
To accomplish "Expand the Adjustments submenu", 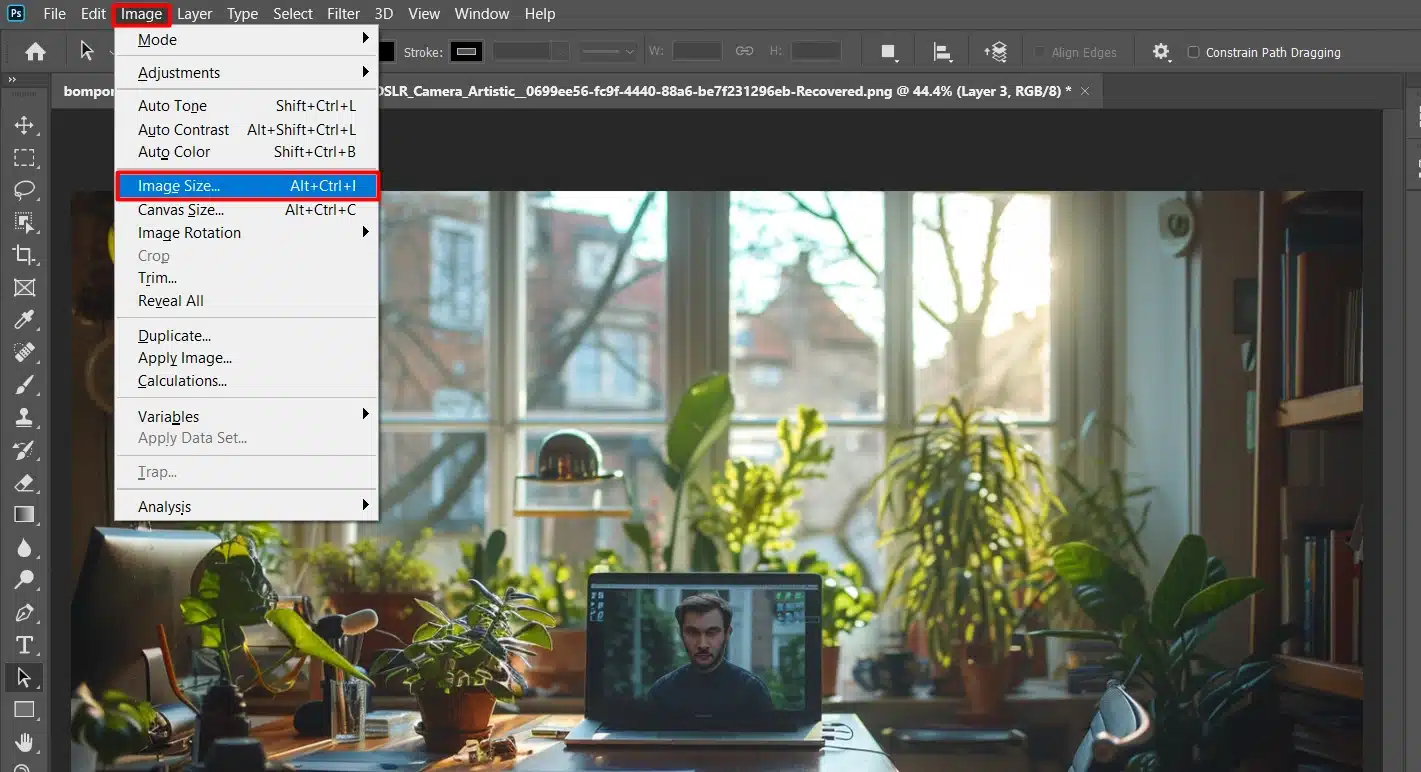I will 246,72.
